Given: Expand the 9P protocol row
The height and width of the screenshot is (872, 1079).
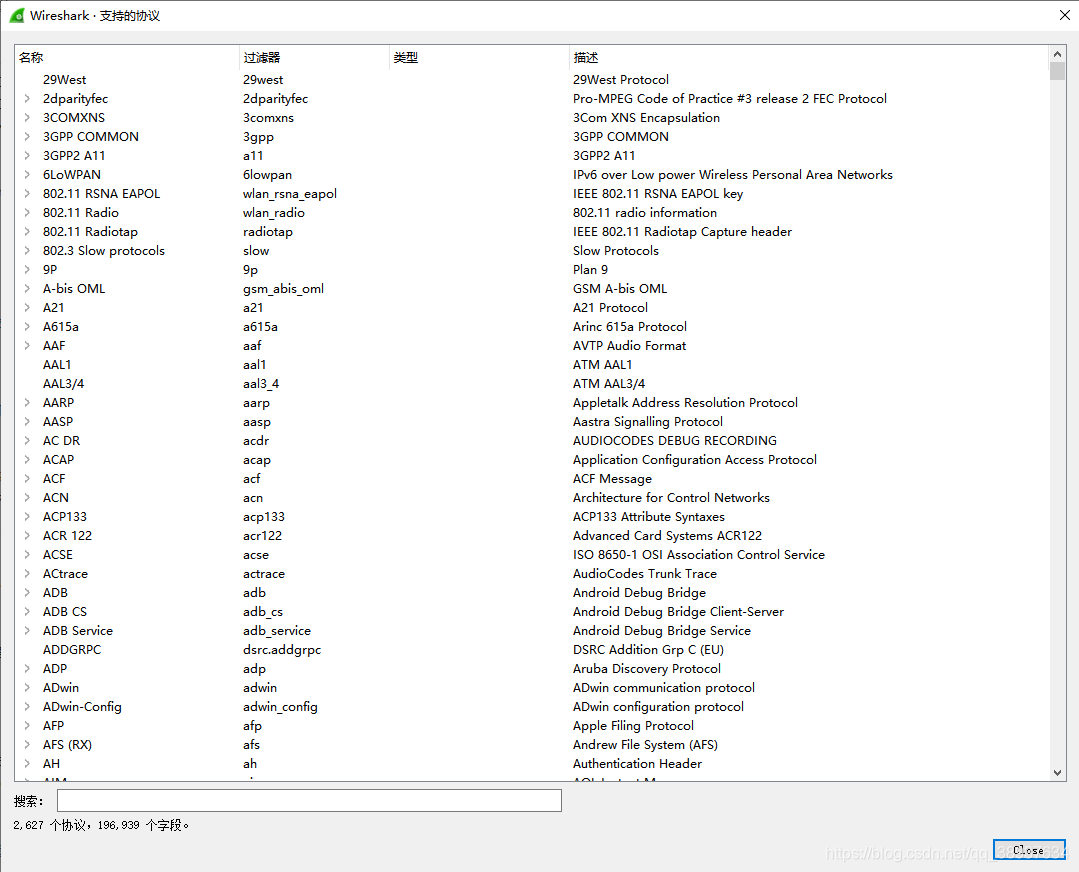Looking at the screenshot, I should point(28,270).
